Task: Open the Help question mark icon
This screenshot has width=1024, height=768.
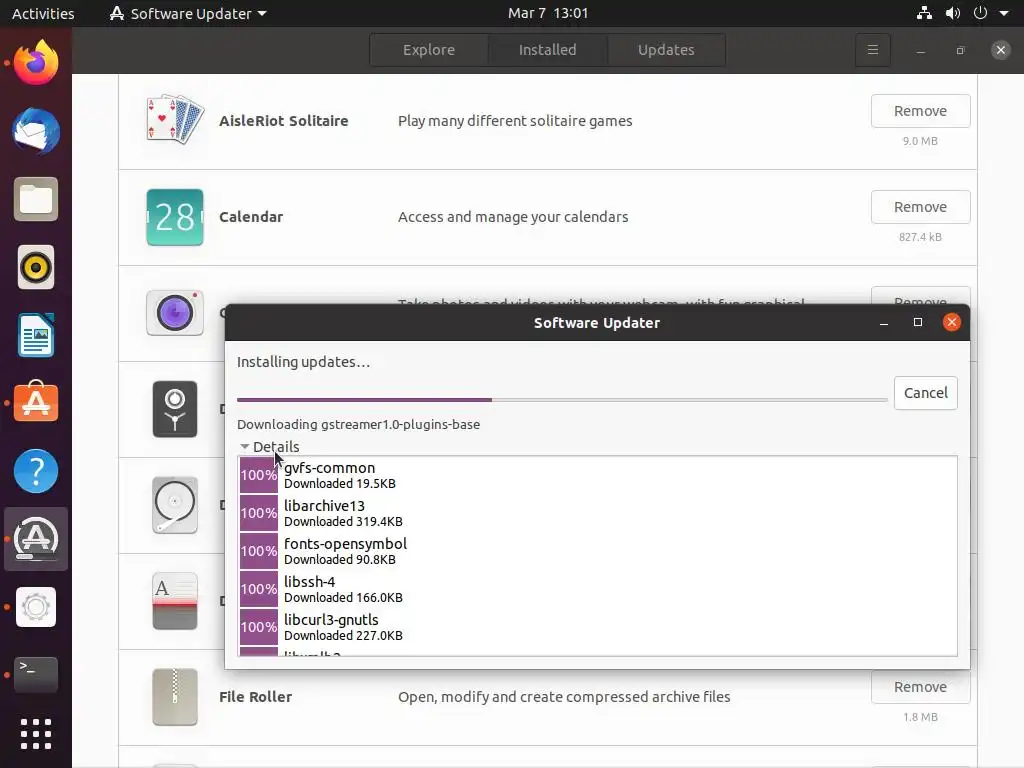Action: coord(36,471)
